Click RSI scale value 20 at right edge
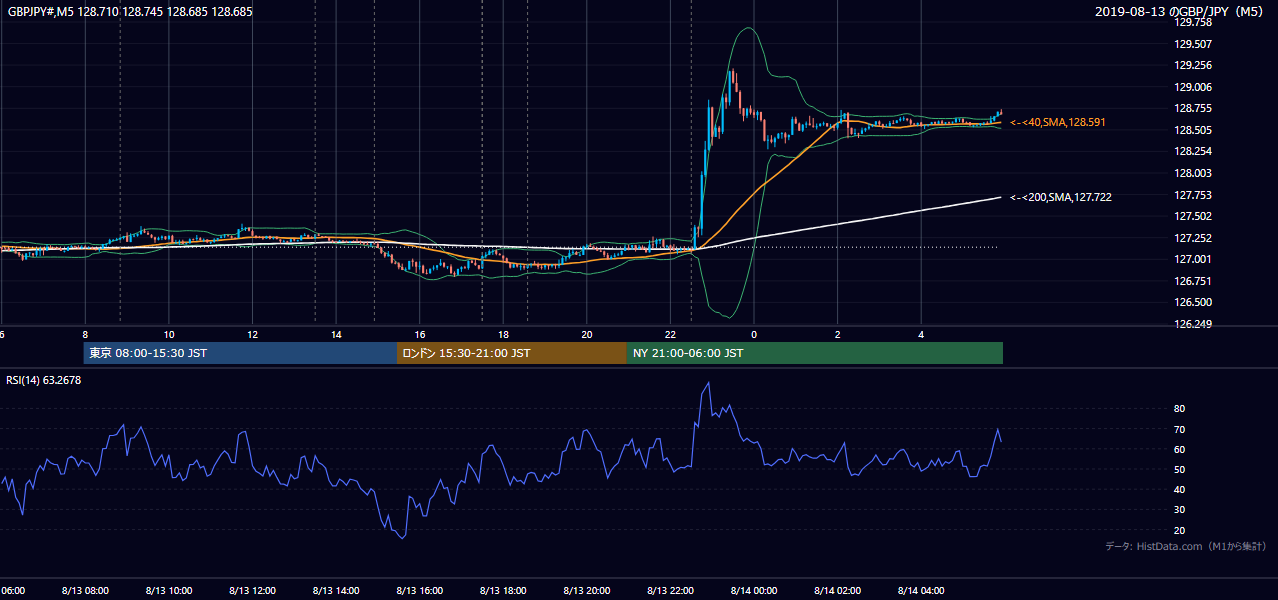The image size is (1278, 600). coord(1179,530)
